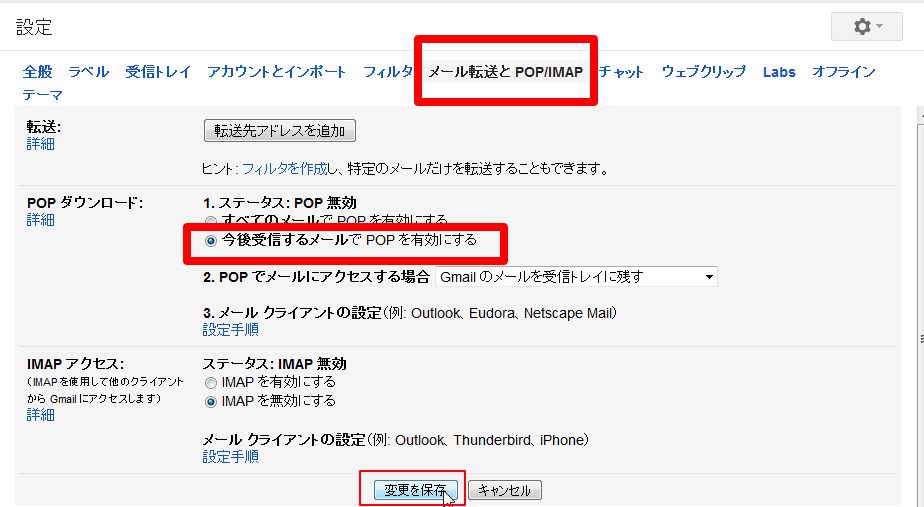The image size is (924, 507).
Task: Open the POP access action dropdown
Action: [x=577, y=277]
